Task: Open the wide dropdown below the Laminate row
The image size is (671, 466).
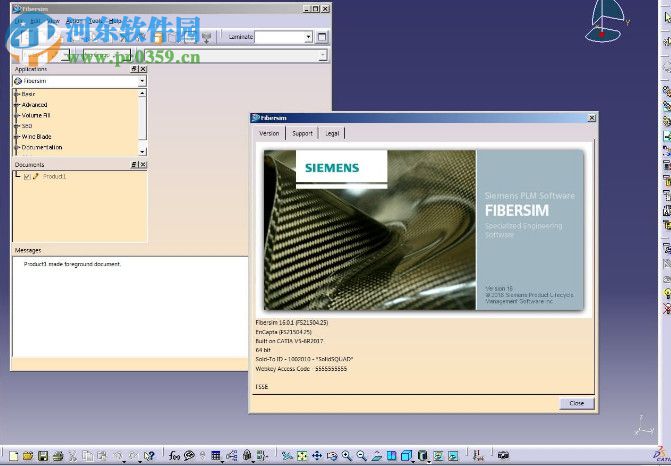Action: tap(323, 55)
